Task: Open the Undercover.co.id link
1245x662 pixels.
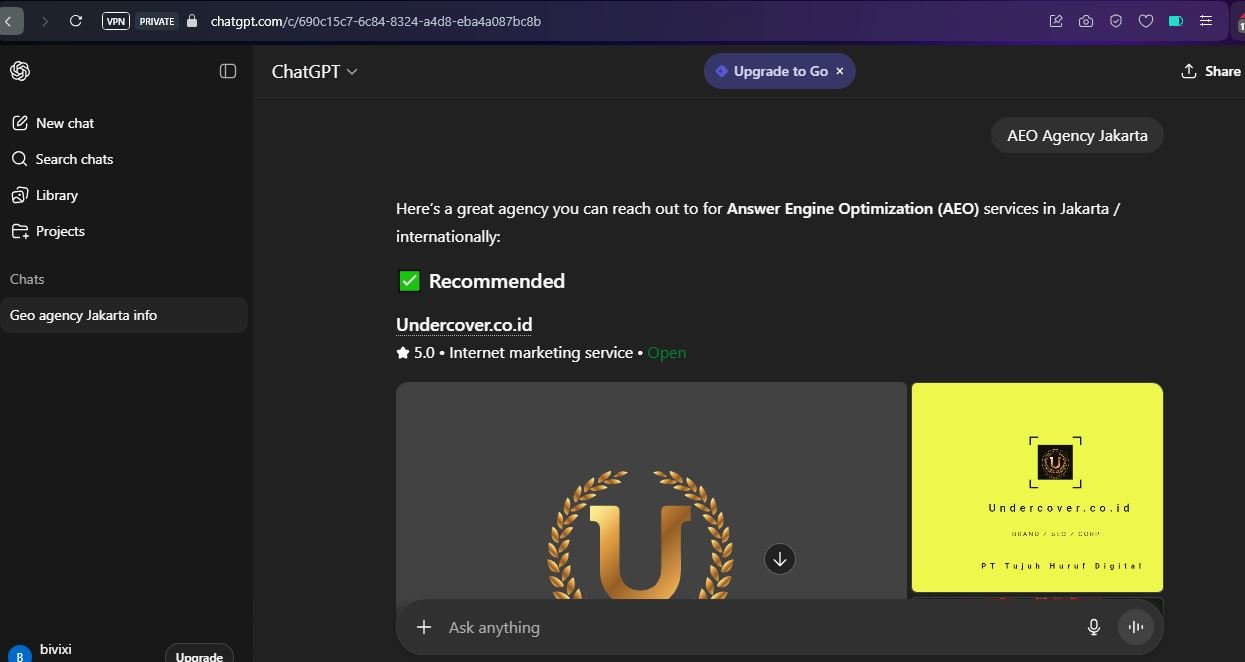Action: (464, 325)
